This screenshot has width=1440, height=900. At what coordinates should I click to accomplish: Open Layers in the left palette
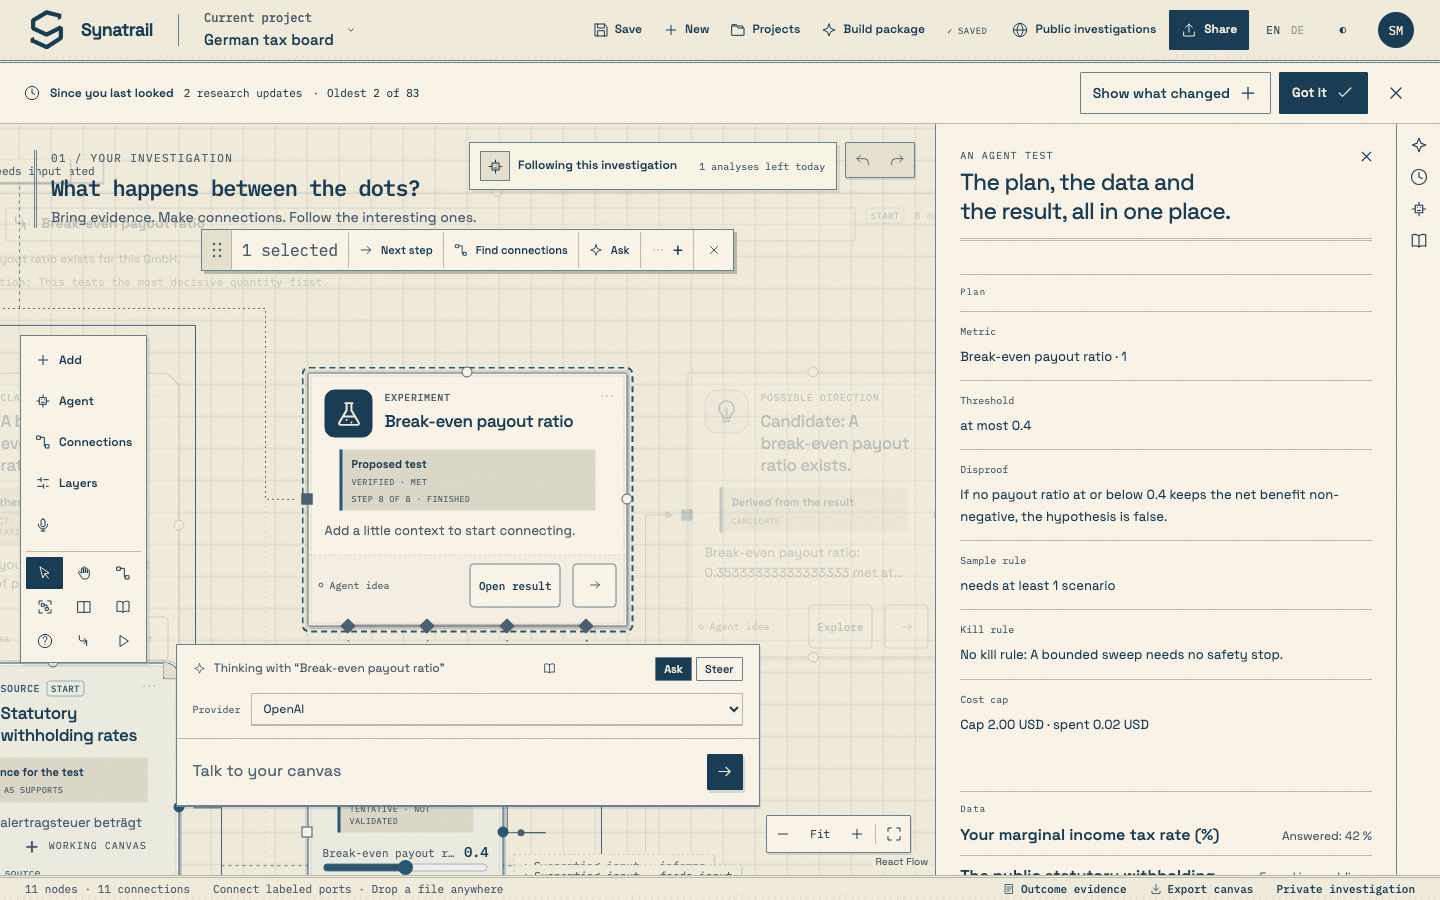click(84, 483)
